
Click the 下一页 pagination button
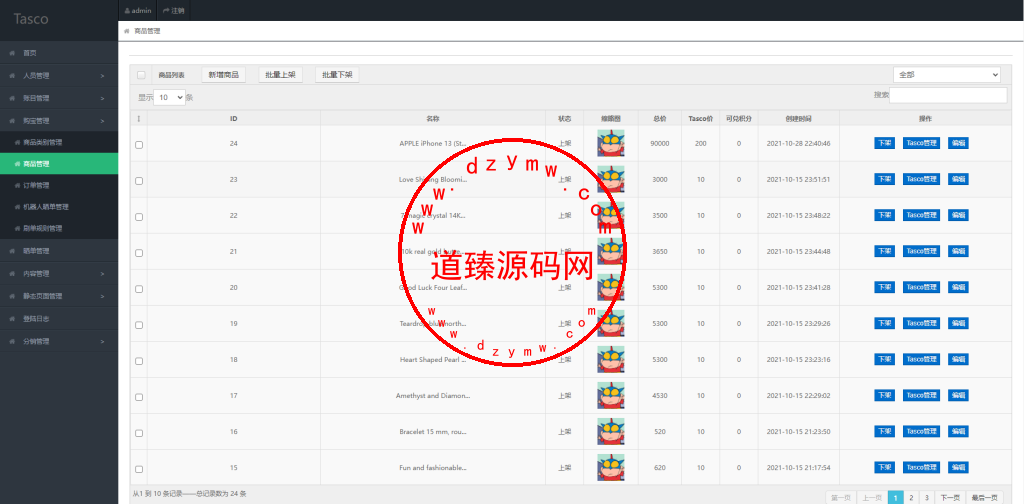(950, 497)
